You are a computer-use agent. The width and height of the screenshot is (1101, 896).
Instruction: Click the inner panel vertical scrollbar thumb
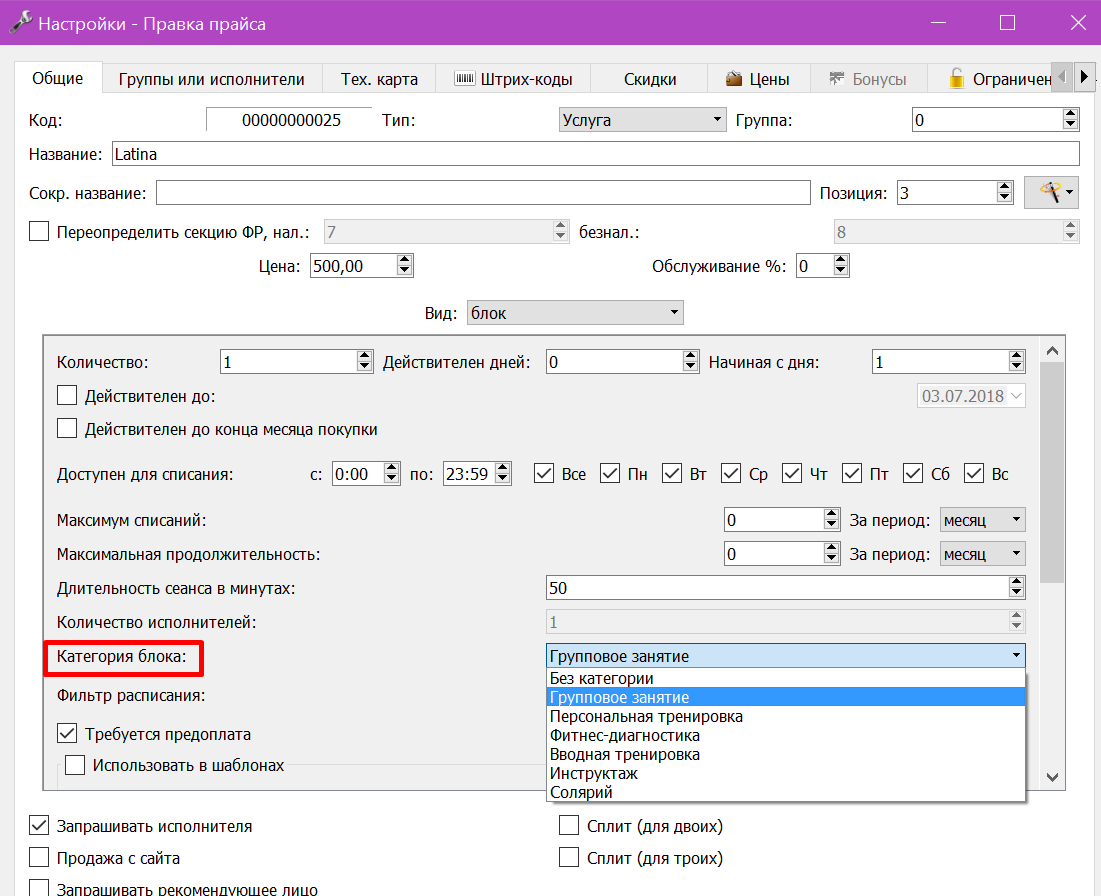(1052, 473)
